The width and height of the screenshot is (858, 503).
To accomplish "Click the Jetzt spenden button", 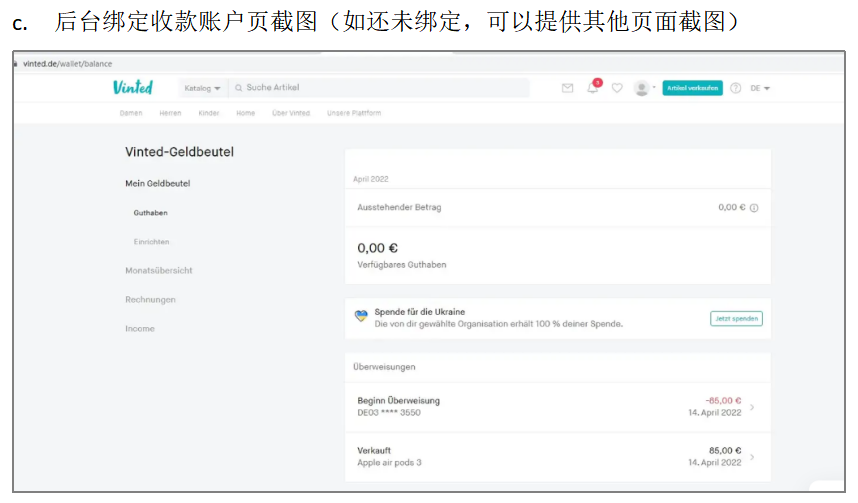I will 736,318.
